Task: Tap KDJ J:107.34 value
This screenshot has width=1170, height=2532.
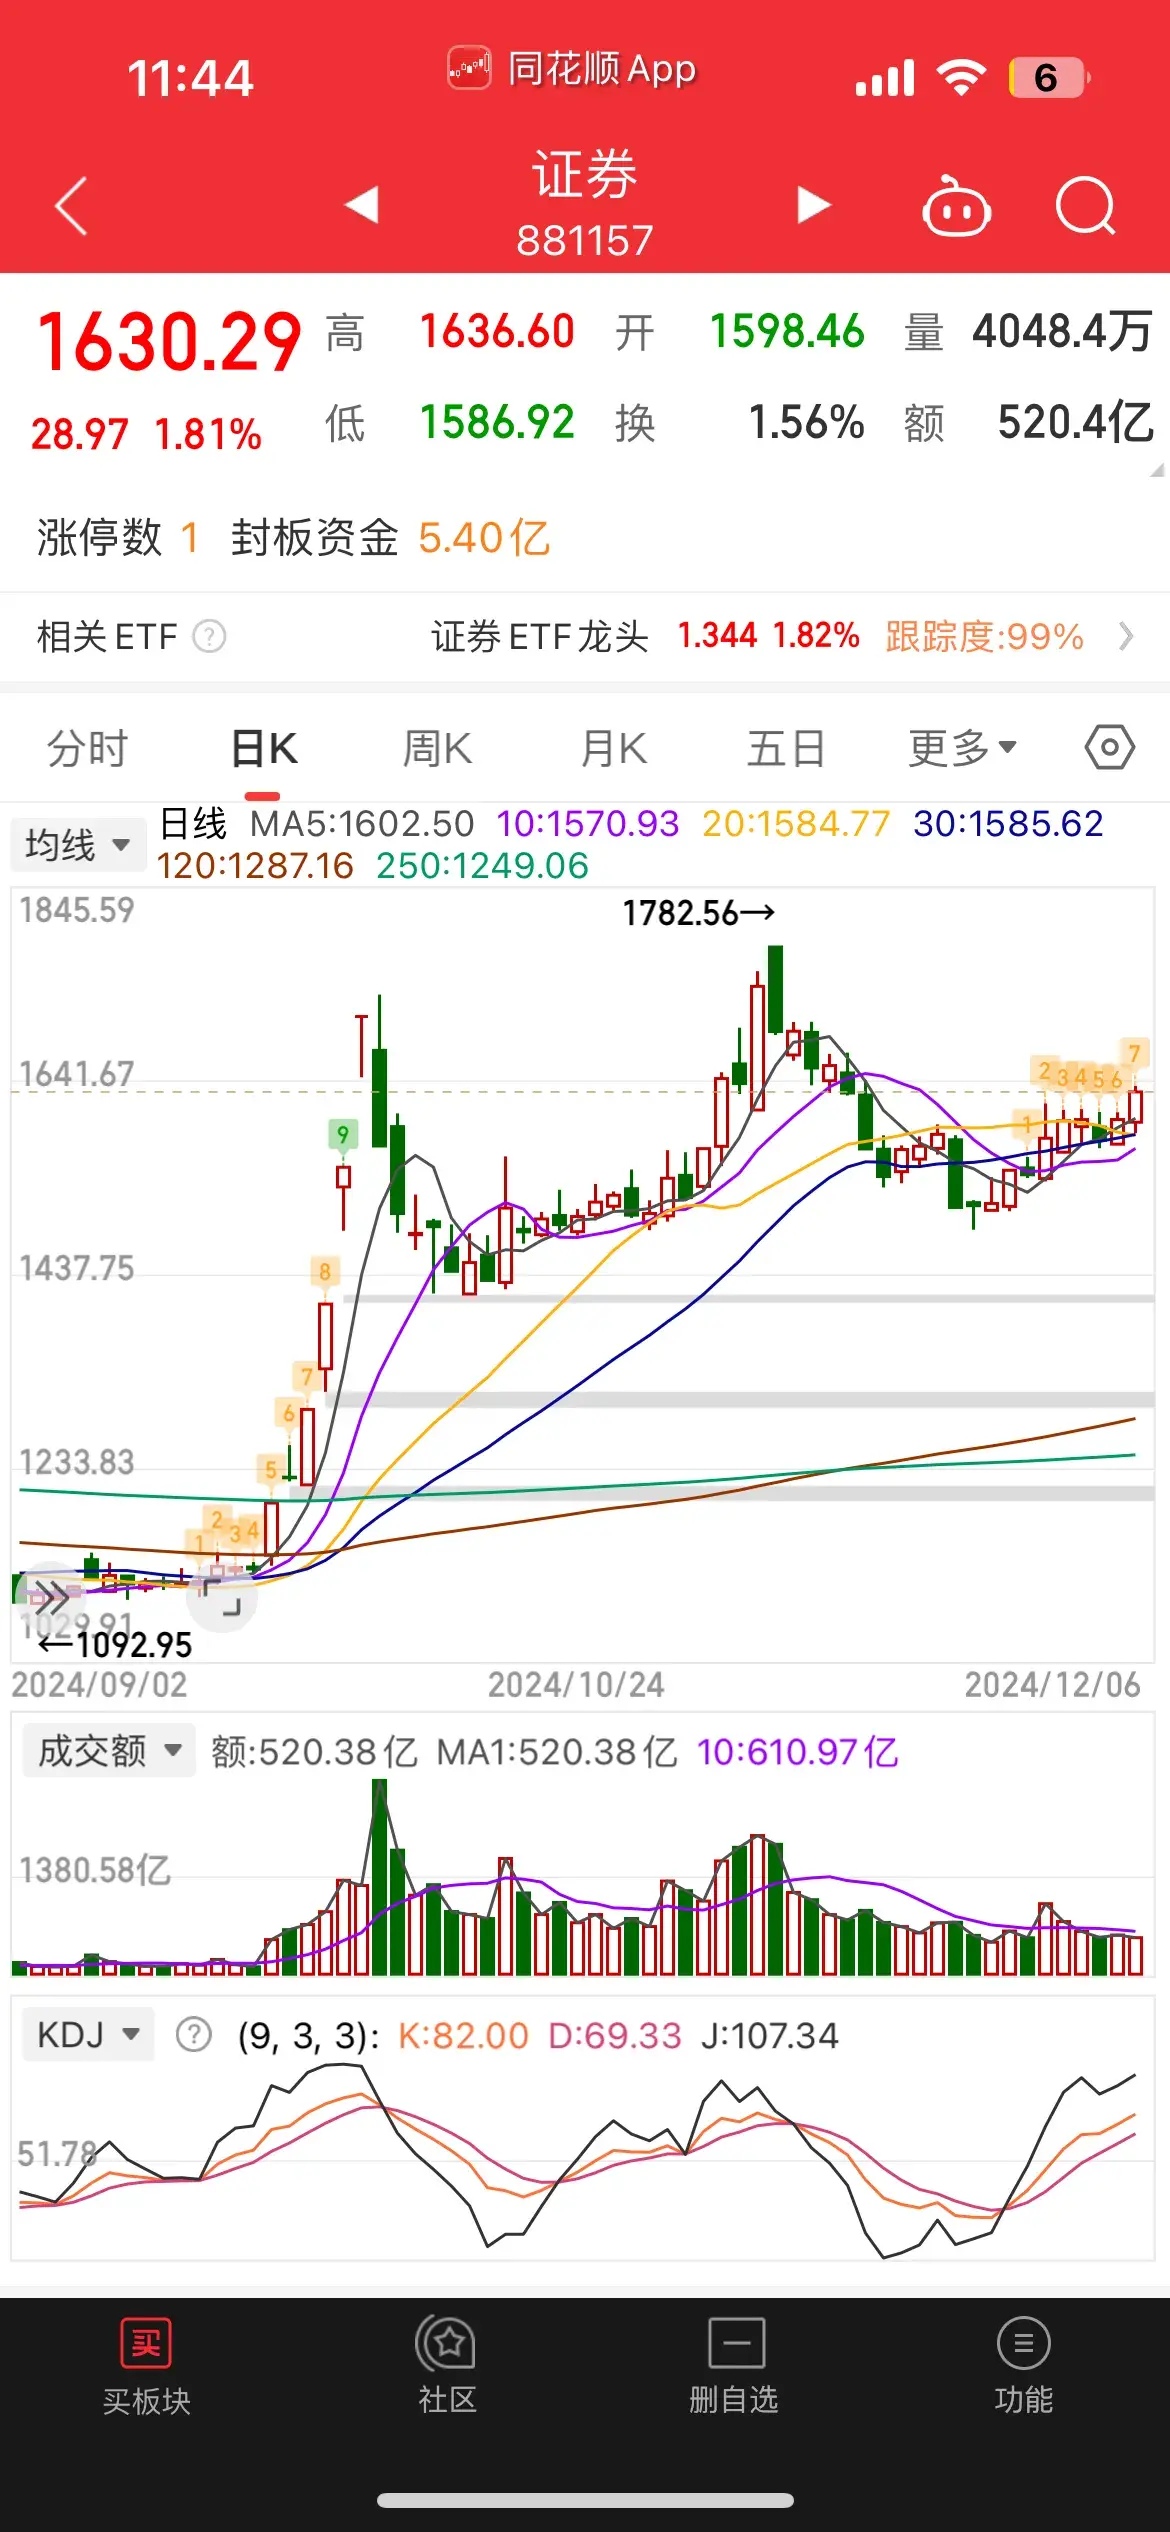Action: click(769, 2035)
